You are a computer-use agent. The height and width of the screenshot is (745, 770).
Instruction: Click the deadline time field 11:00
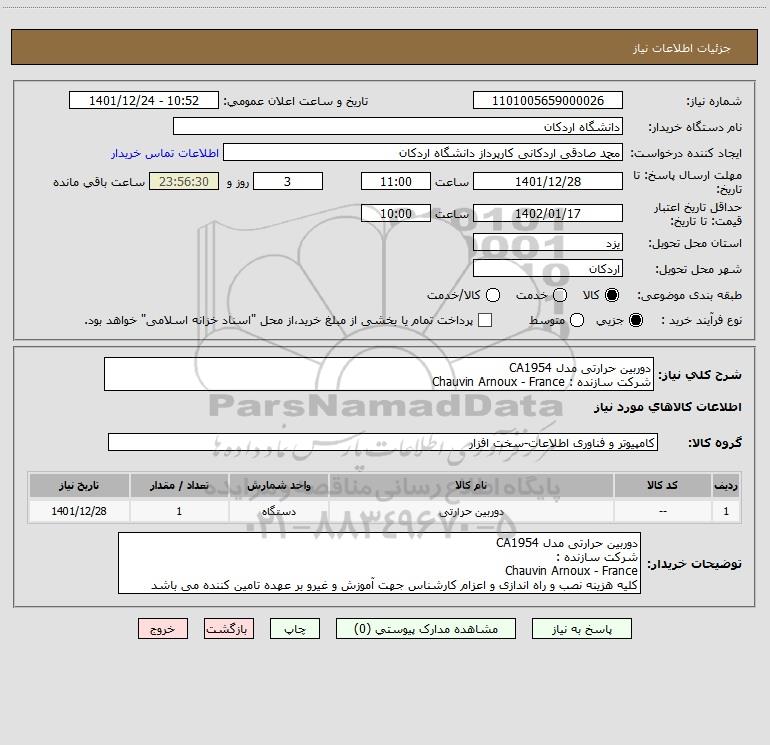click(396, 181)
